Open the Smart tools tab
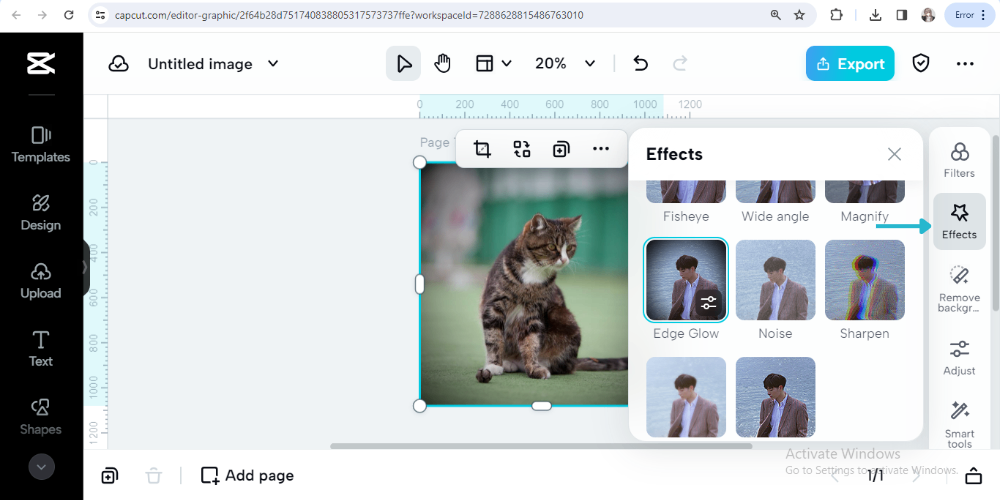This screenshot has height=500, width=1000. (x=959, y=423)
